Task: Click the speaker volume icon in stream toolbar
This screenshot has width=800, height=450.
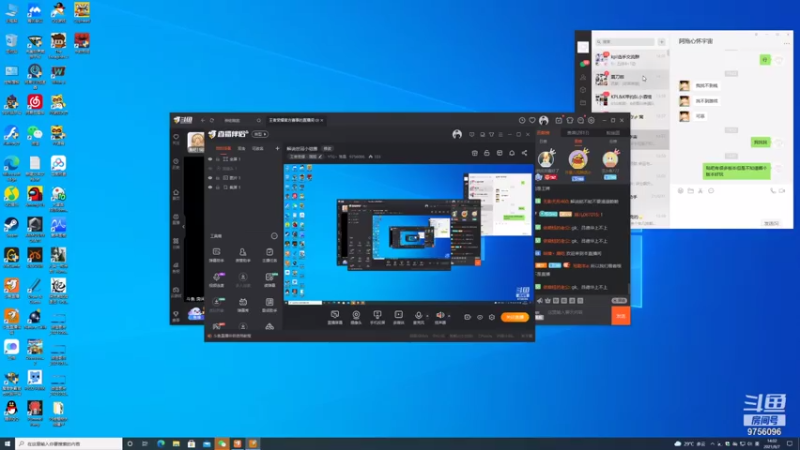Action: click(x=440, y=315)
